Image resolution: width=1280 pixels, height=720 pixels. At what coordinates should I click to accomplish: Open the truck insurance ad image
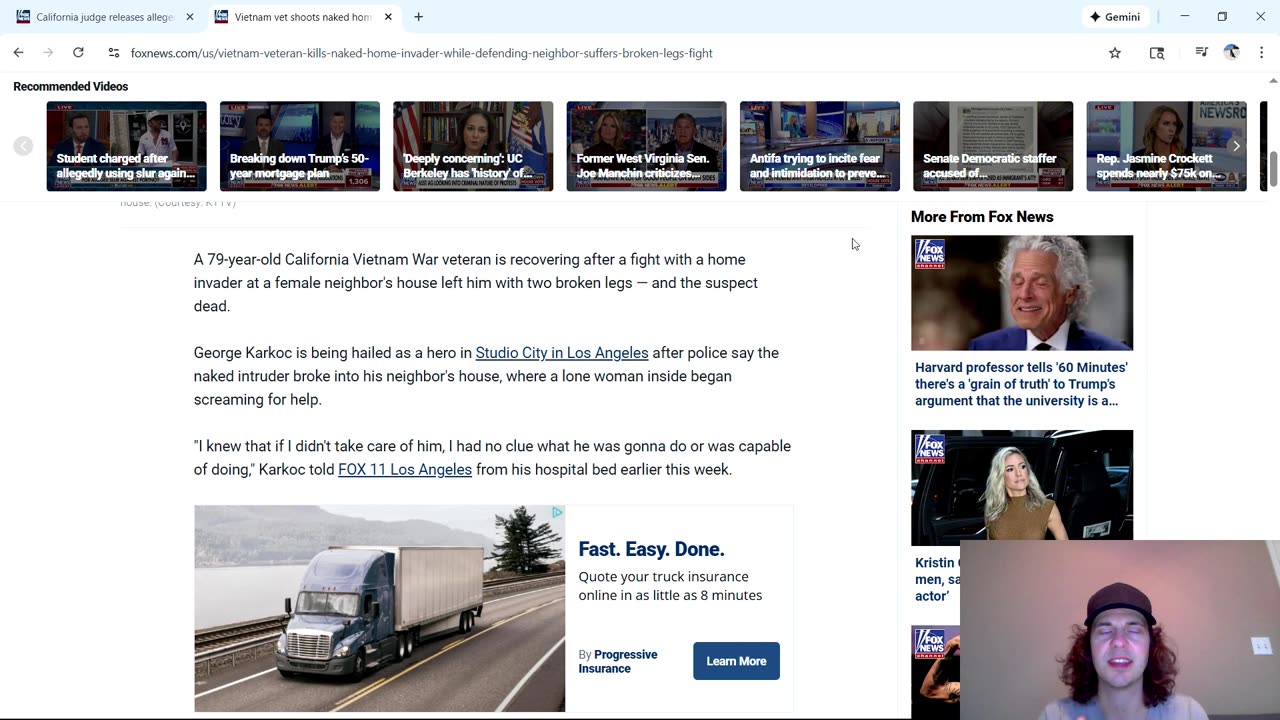coord(379,609)
